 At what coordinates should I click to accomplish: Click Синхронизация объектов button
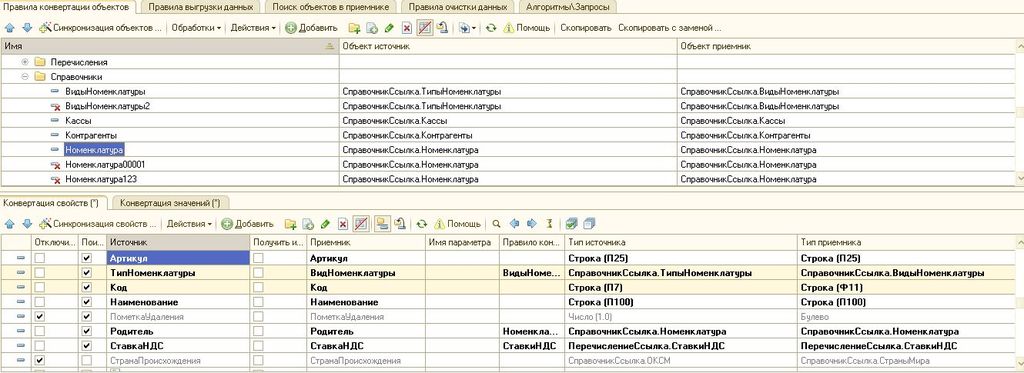point(100,28)
